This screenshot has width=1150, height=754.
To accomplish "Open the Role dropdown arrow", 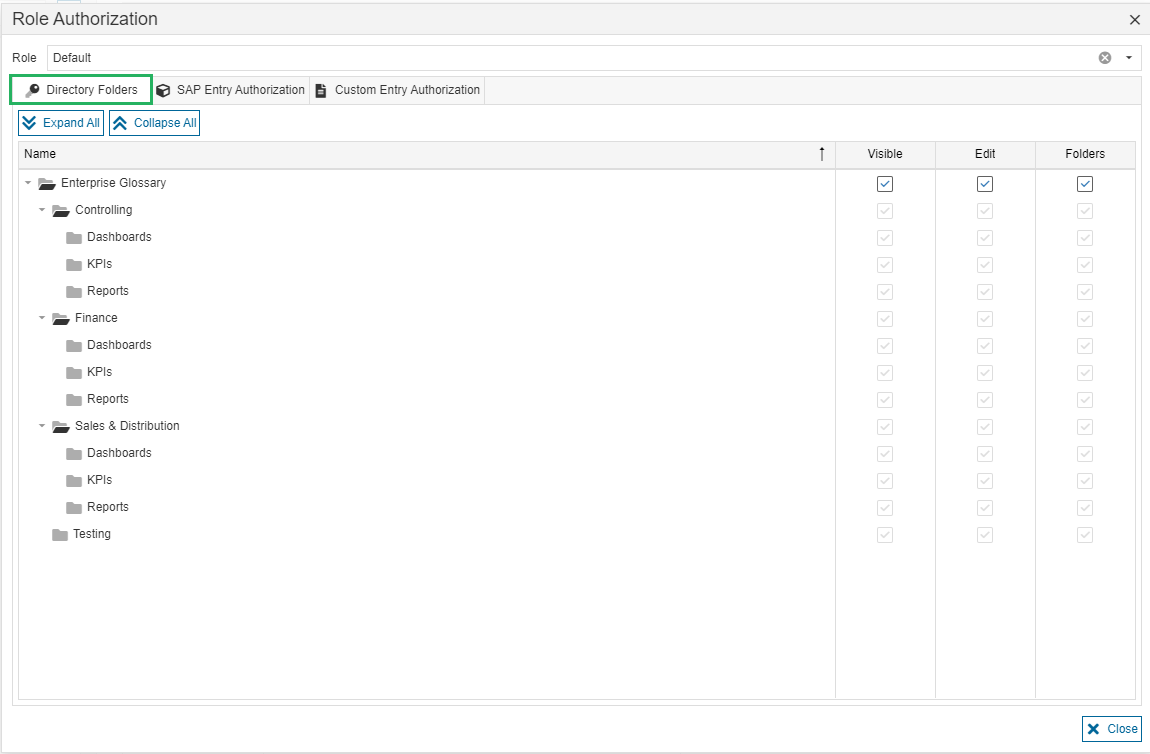I will [x=1129, y=58].
